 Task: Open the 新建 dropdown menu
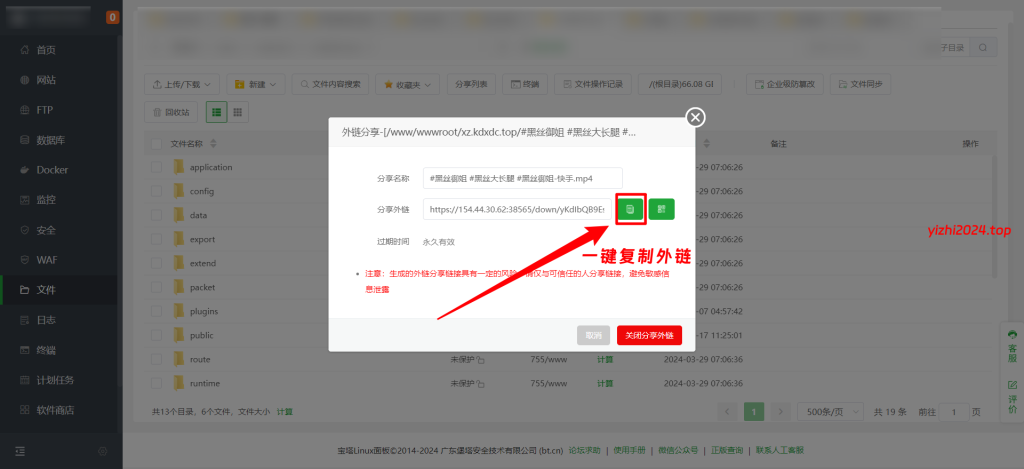point(257,84)
